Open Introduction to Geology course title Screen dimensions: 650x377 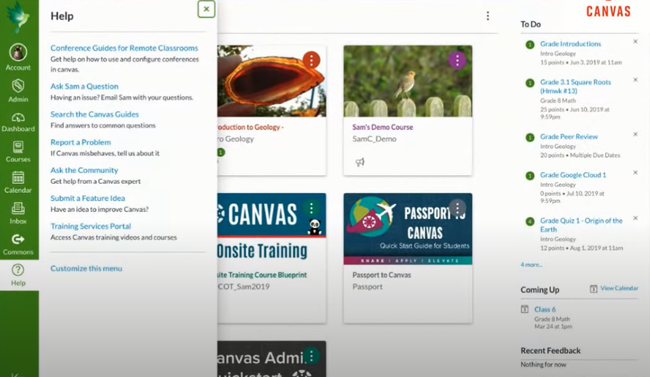tap(250, 127)
